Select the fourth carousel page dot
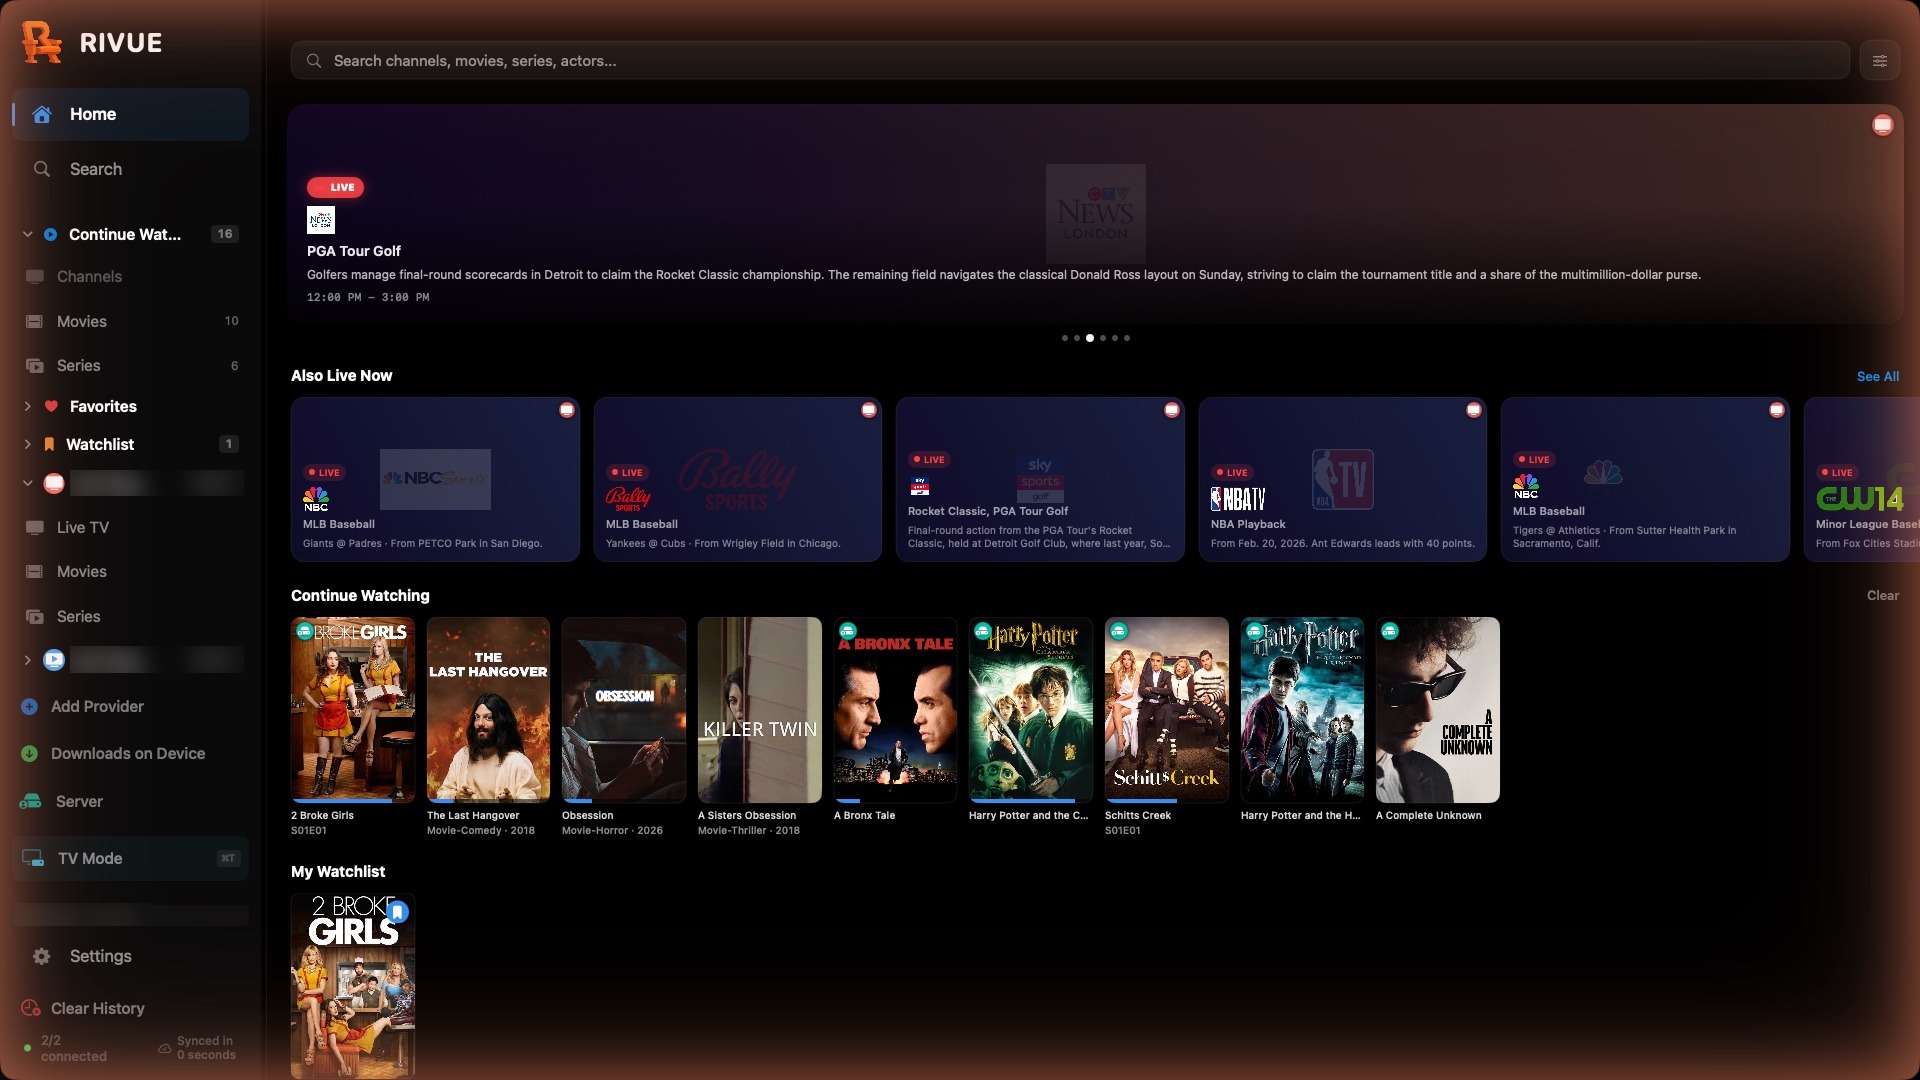This screenshot has height=1080, width=1920. (x=1103, y=338)
